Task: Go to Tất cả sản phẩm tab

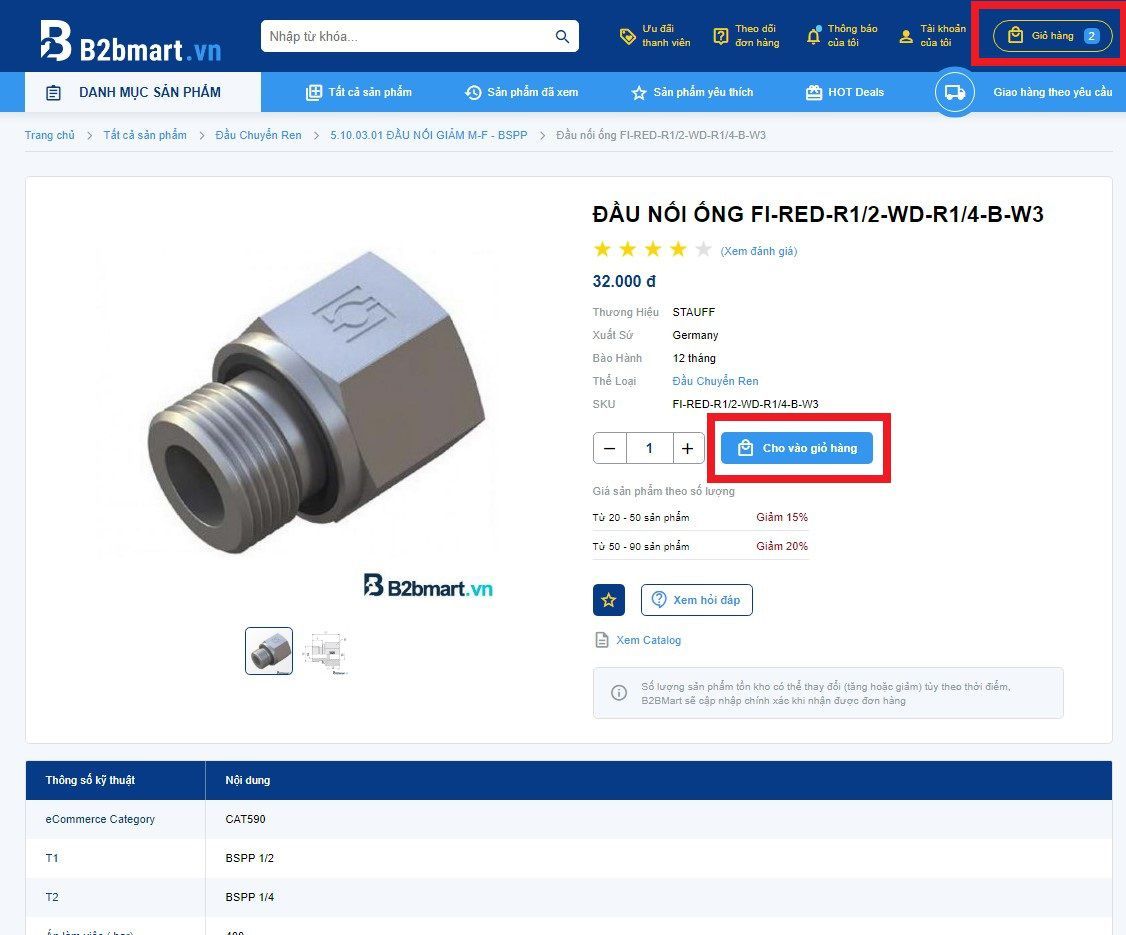Action: pos(359,92)
